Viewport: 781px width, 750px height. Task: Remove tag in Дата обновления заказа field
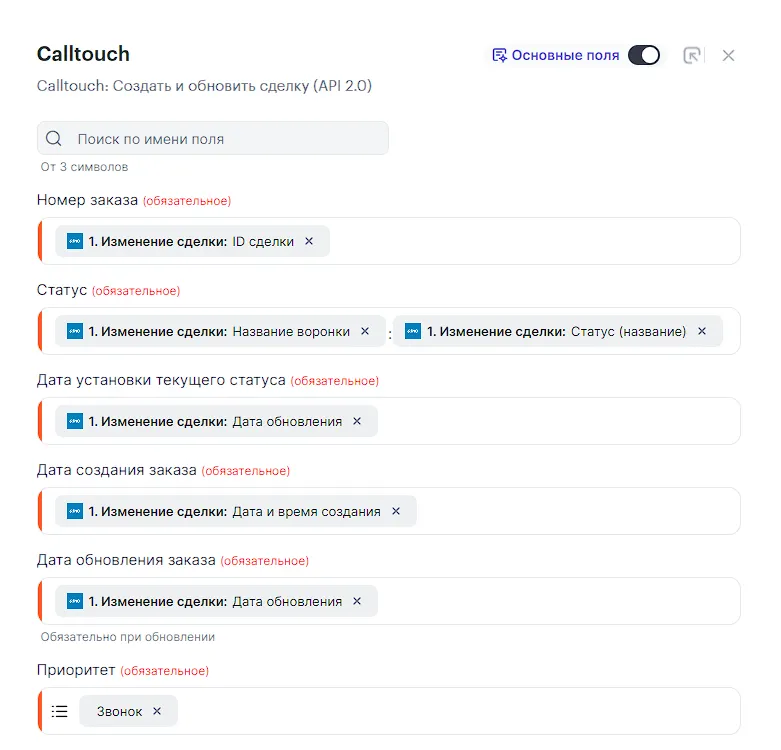point(357,602)
